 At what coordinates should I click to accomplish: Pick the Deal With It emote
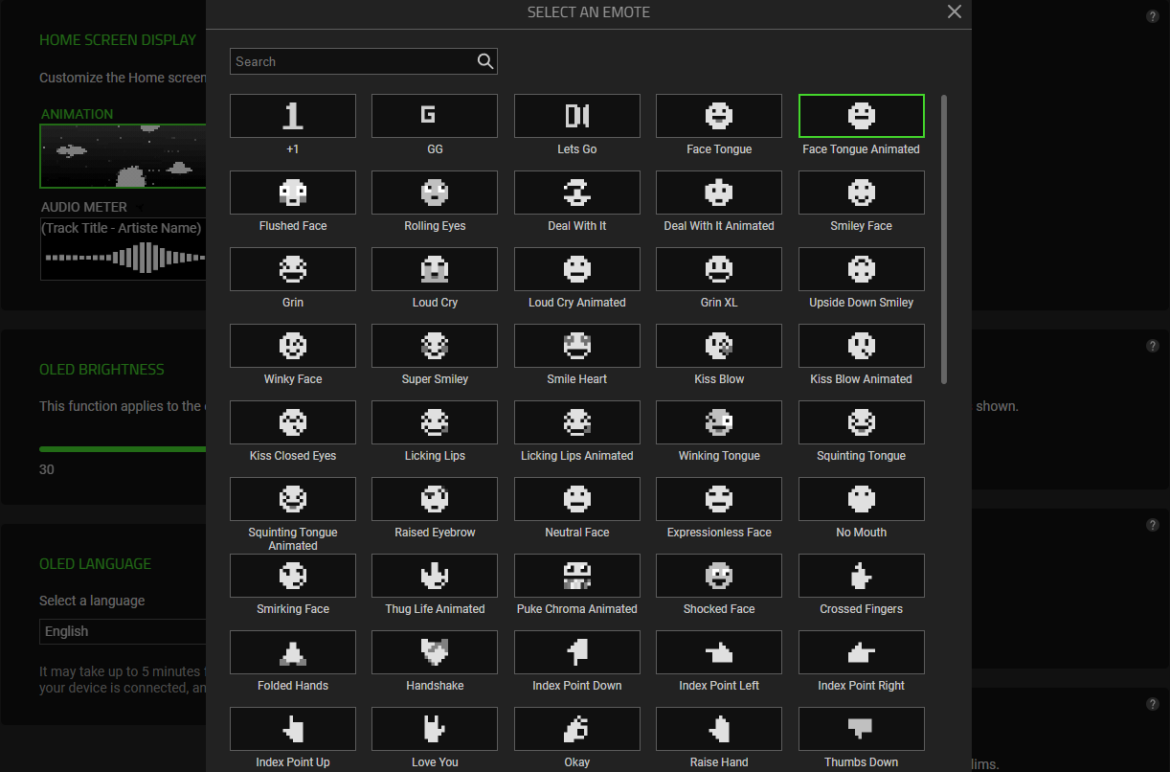click(577, 193)
